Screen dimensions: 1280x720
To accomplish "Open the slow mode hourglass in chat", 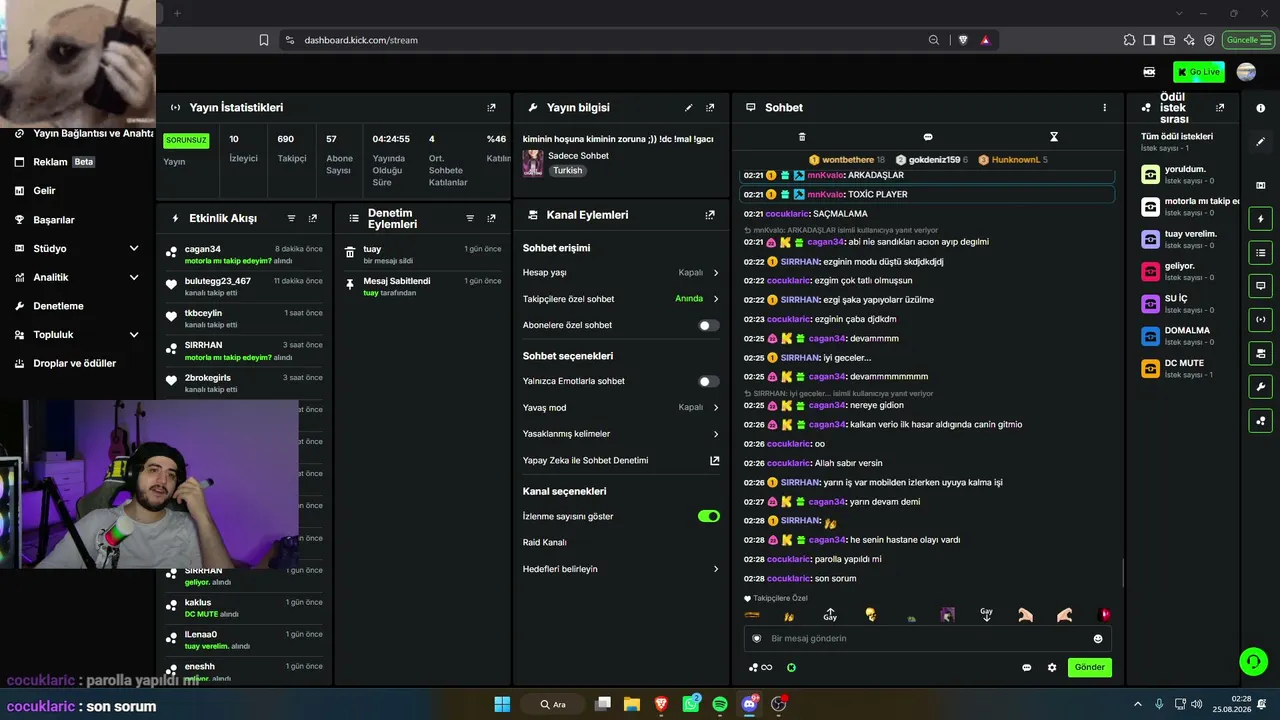I will [x=1054, y=137].
